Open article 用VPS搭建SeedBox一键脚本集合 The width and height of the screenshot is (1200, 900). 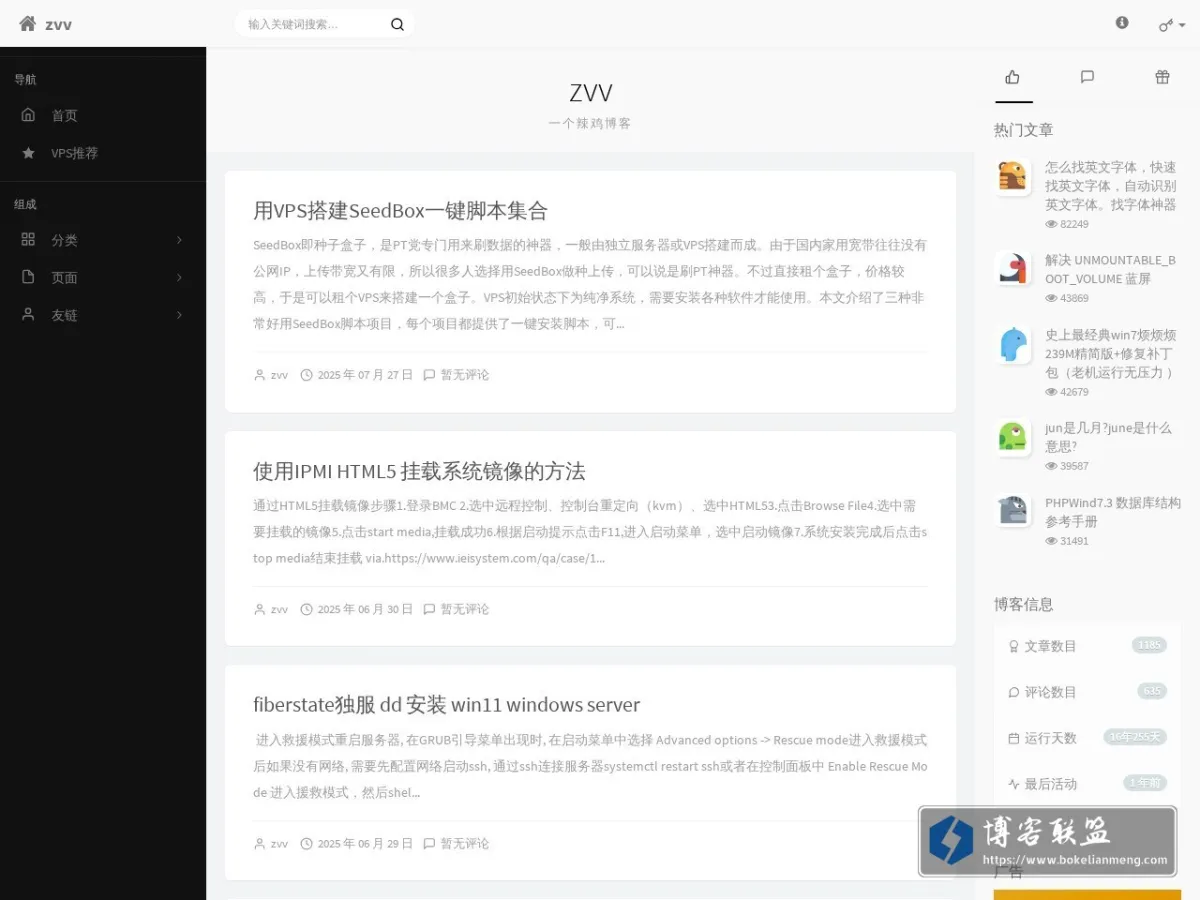[x=400, y=211]
